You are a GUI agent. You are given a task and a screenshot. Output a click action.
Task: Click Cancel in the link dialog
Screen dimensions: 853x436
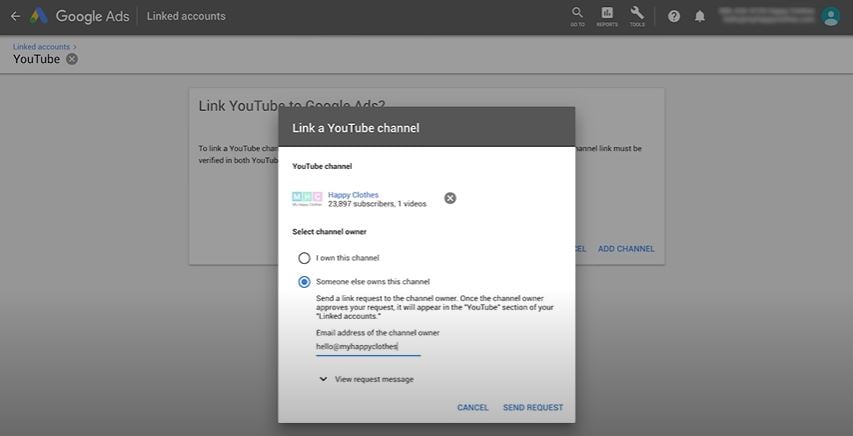[473, 408]
